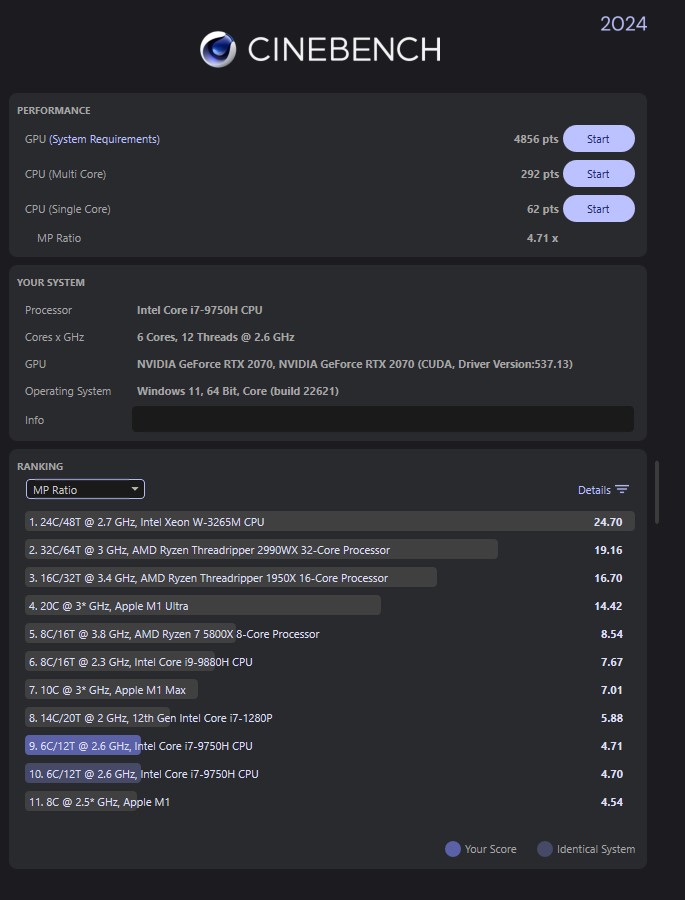Select the 8C Apple M1 ranking row

click(330, 802)
